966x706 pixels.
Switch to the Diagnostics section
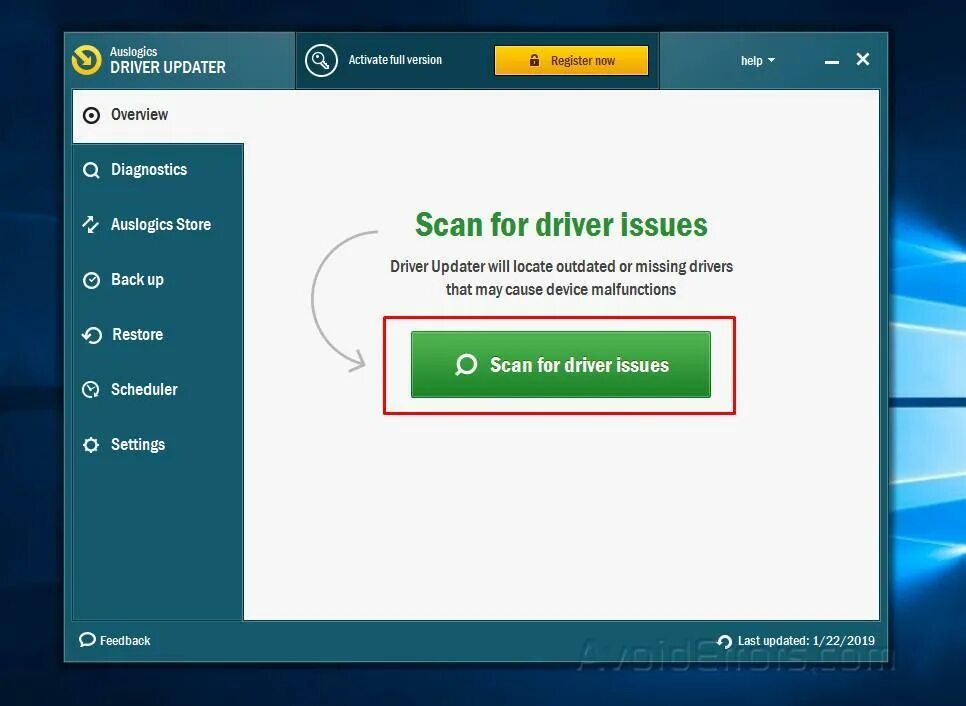(158, 170)
